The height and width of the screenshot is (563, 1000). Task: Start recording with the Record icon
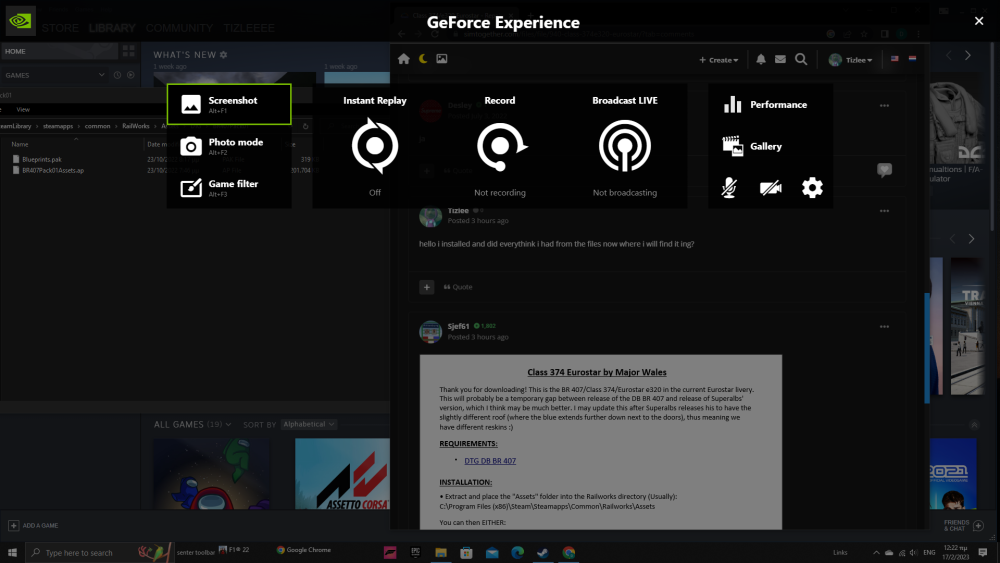[500, 146]
